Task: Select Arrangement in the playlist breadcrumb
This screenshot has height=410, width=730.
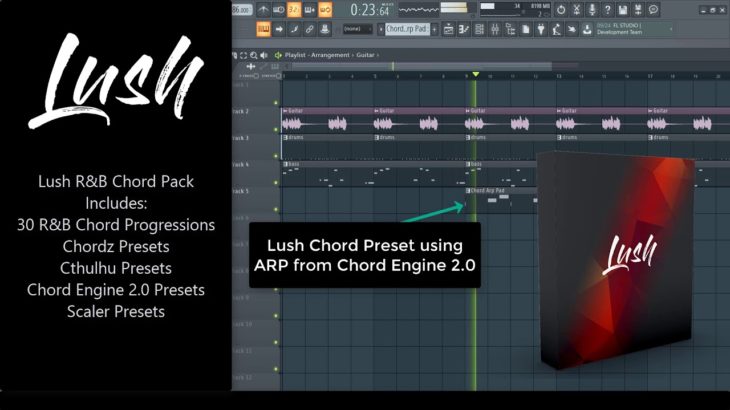Action: [x=330, y=55]
